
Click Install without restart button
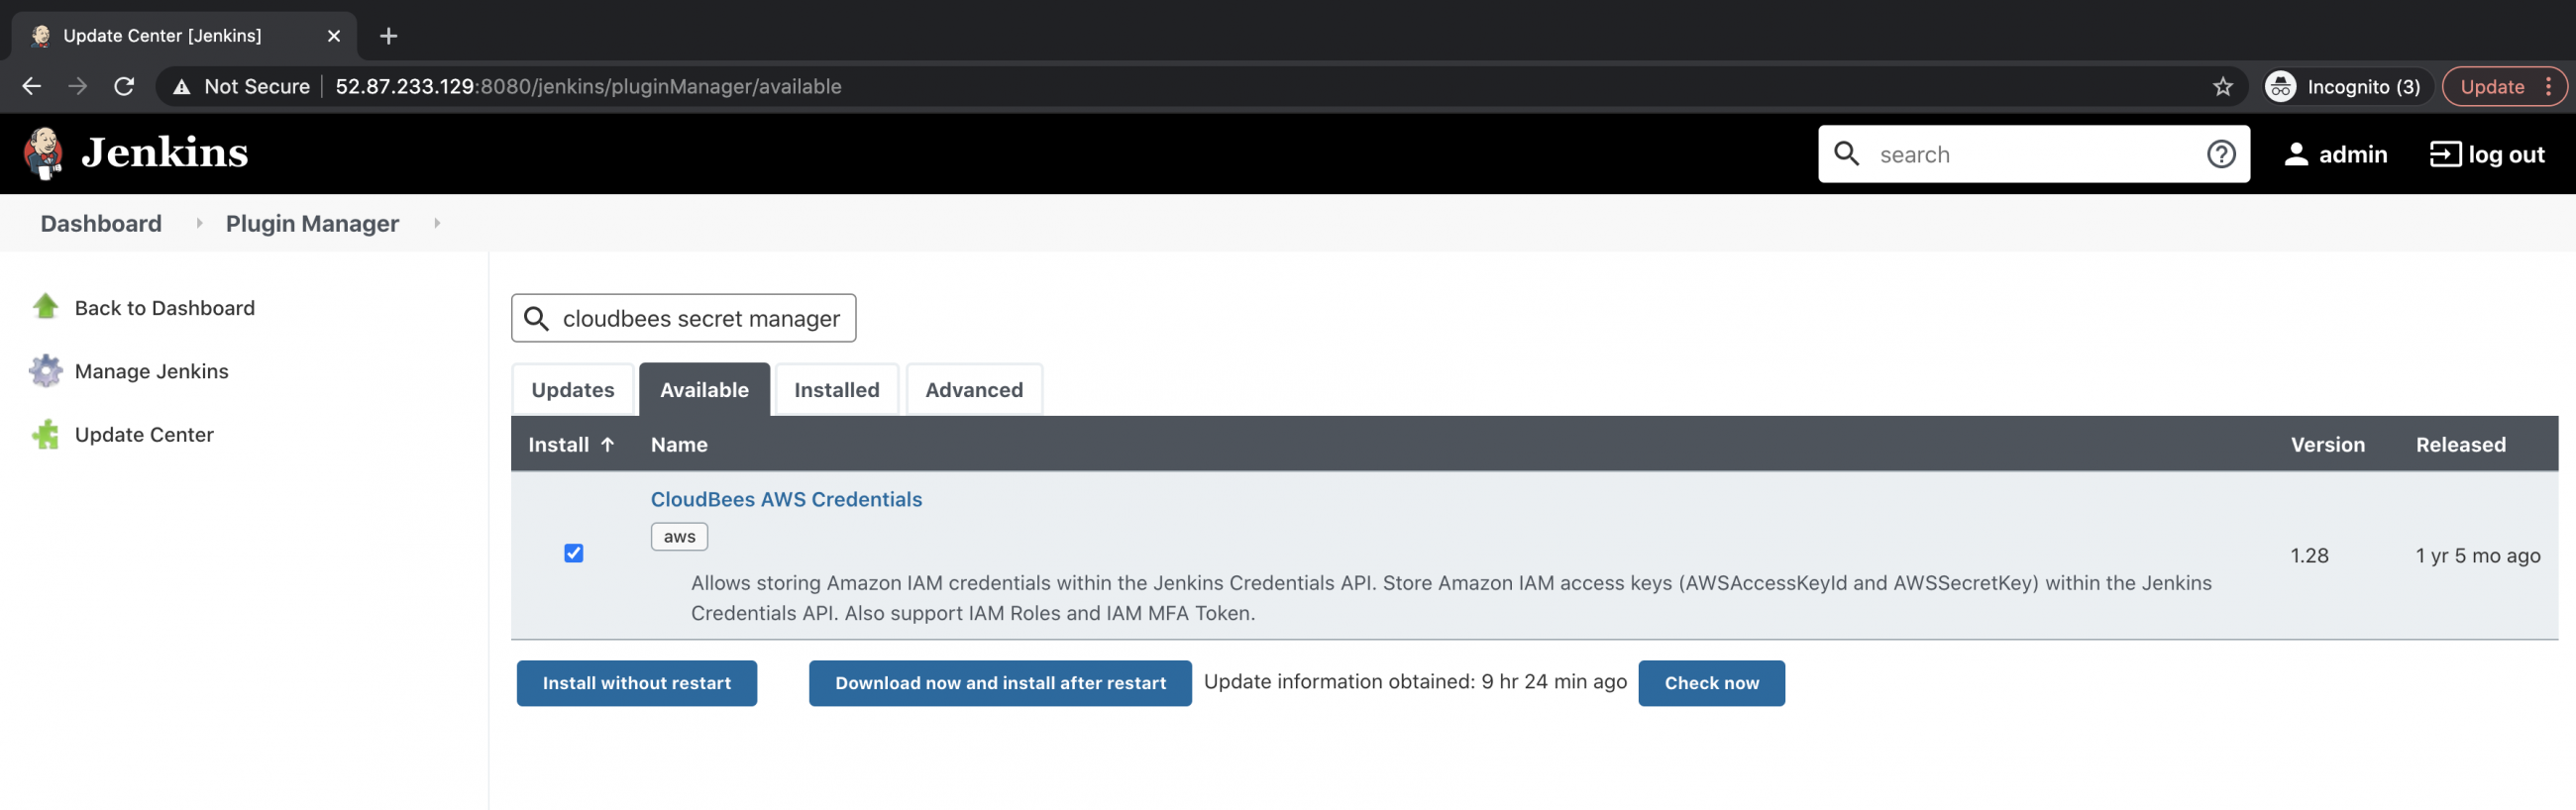636,683
